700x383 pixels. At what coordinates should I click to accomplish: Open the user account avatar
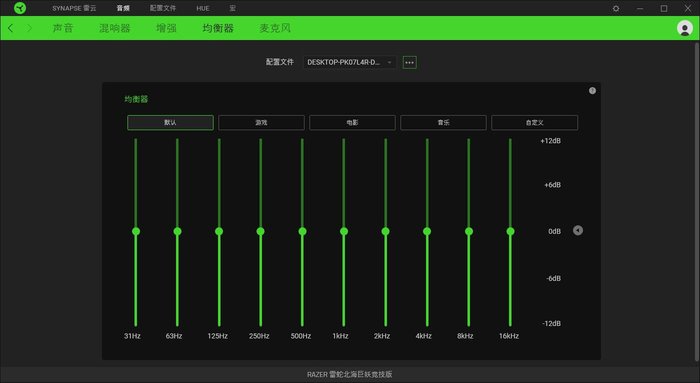pos(685,28)
